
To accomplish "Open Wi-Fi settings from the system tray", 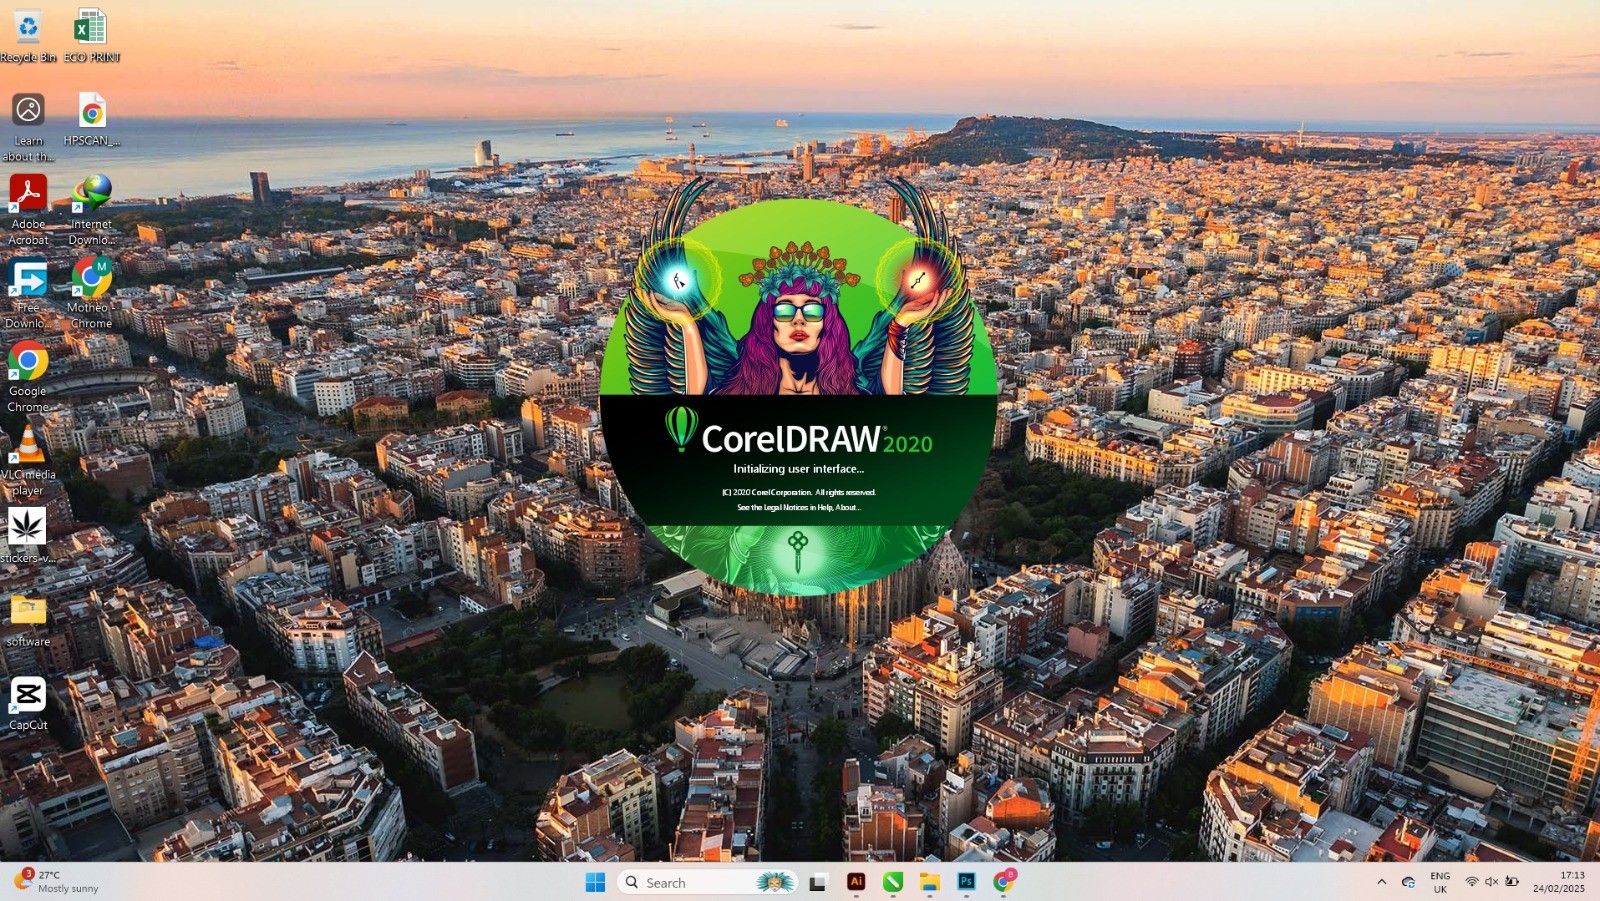I will point(1472,882).
